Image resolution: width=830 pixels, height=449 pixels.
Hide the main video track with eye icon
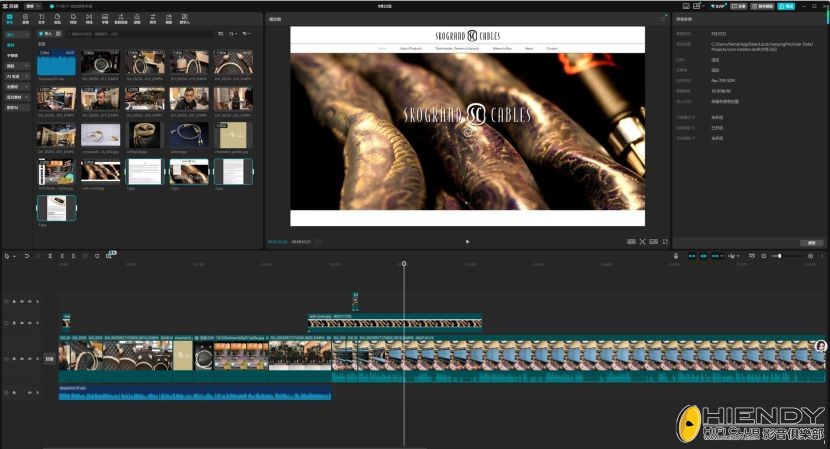point(22,358)
